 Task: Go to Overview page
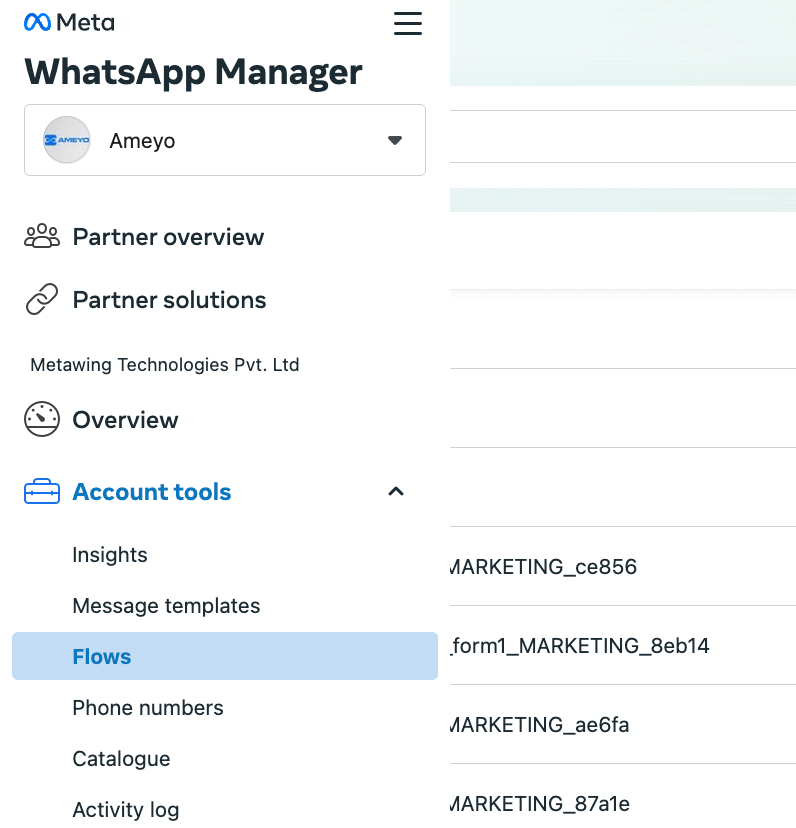126,420
